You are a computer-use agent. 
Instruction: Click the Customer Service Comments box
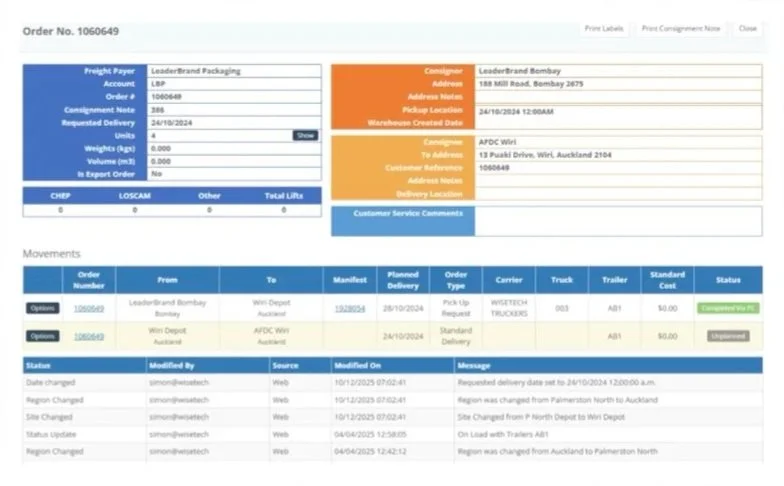coord(618,221)
